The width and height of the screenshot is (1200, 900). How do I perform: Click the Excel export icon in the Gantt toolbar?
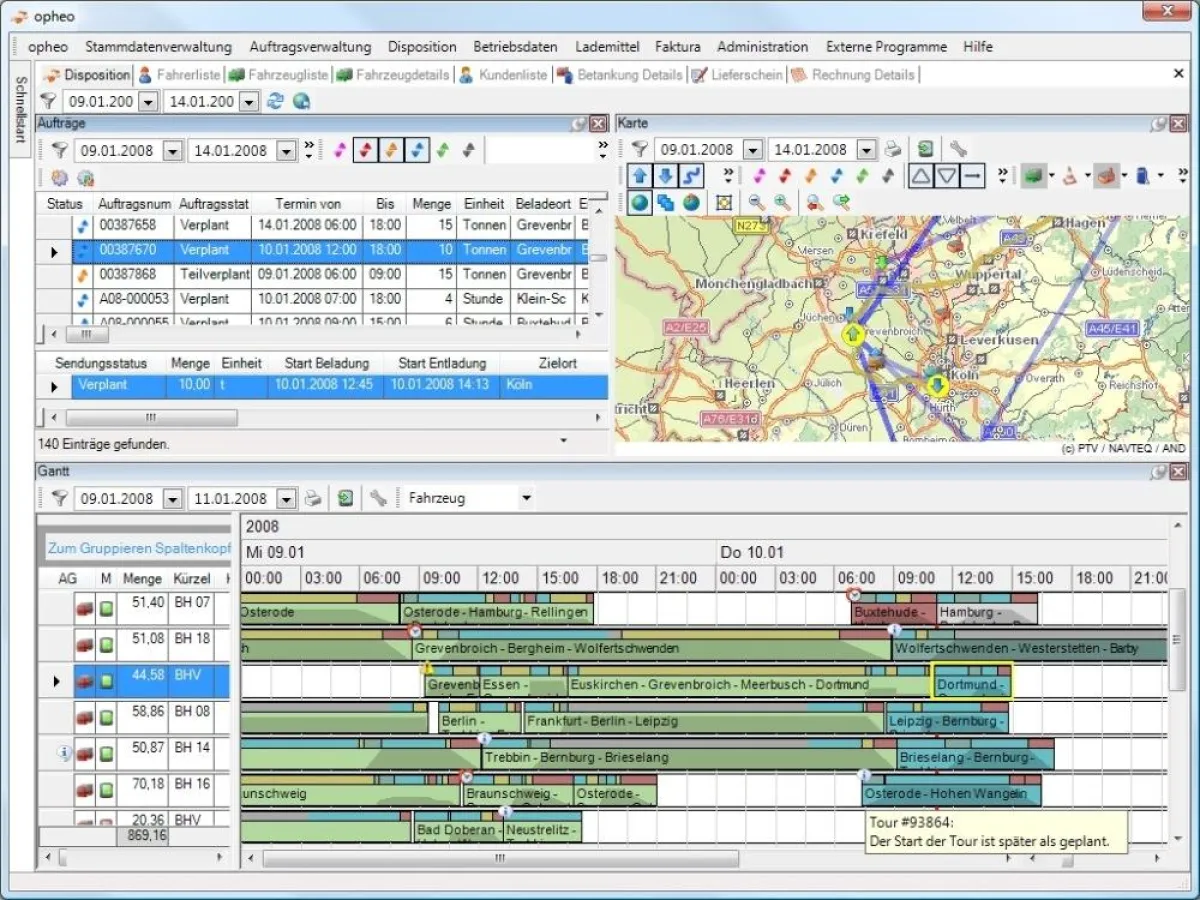click(x=345, y=498)
